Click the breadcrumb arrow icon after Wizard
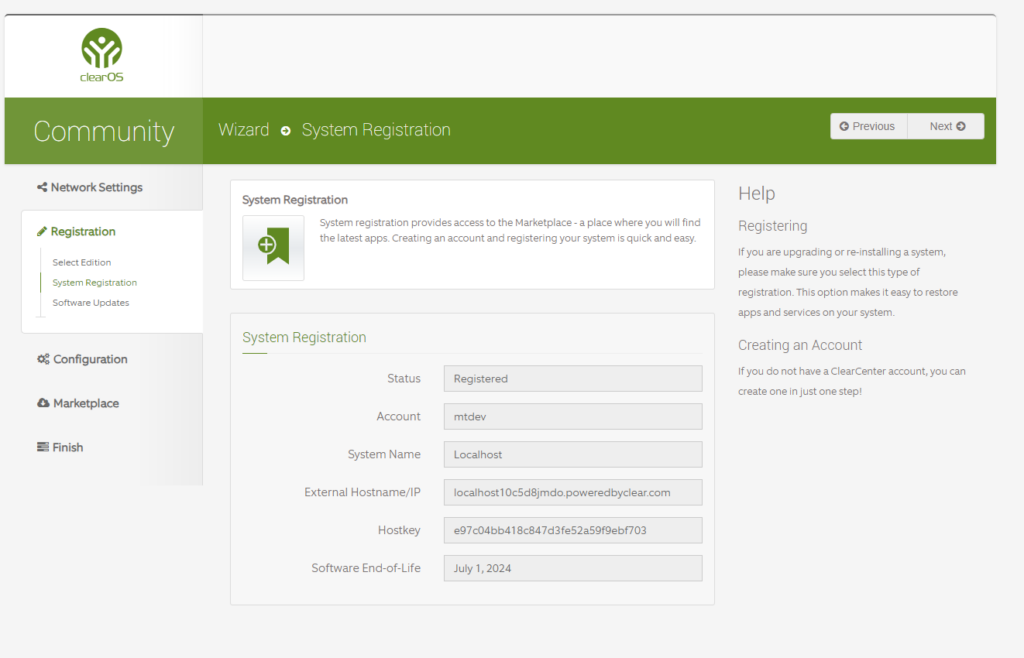The height and width of the screenshot is (658, 1024). [x=285, y=131]
